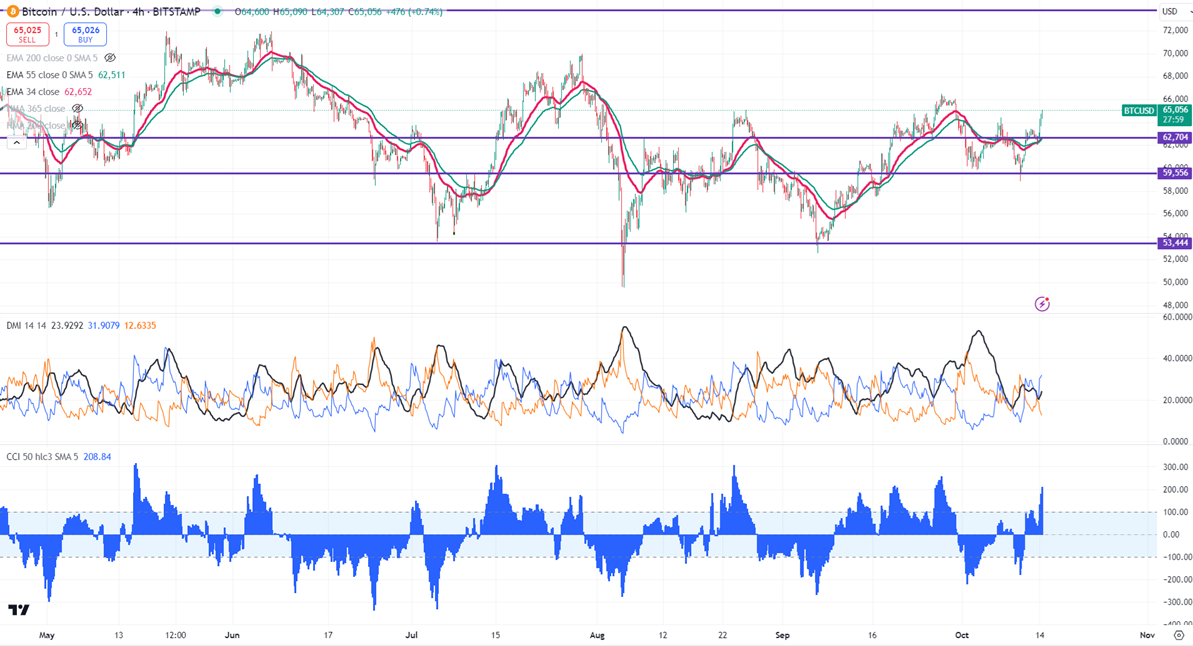Collapse the indicator legend with the chevron
Image resolution: width=1193 pixels, height=646 pixels.
17,142
